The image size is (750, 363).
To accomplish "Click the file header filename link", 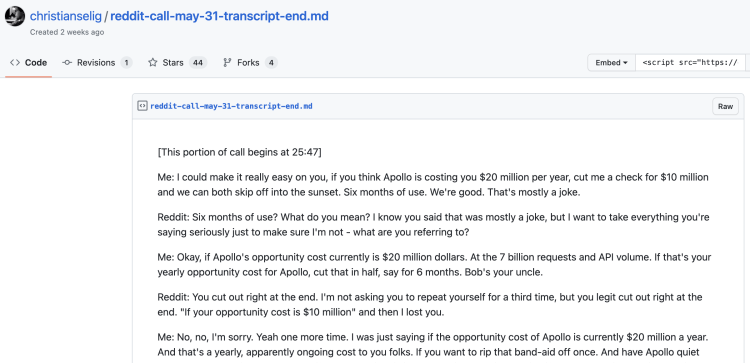I will 231,106.
